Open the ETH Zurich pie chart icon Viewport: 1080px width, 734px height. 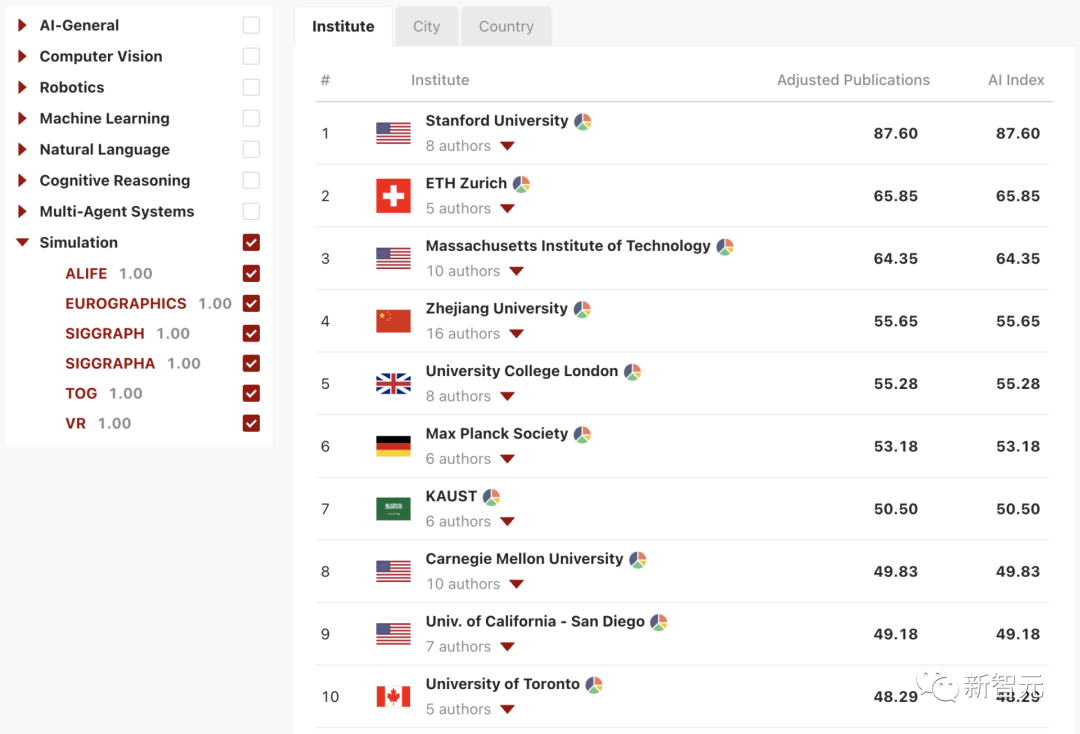point(521,184)
